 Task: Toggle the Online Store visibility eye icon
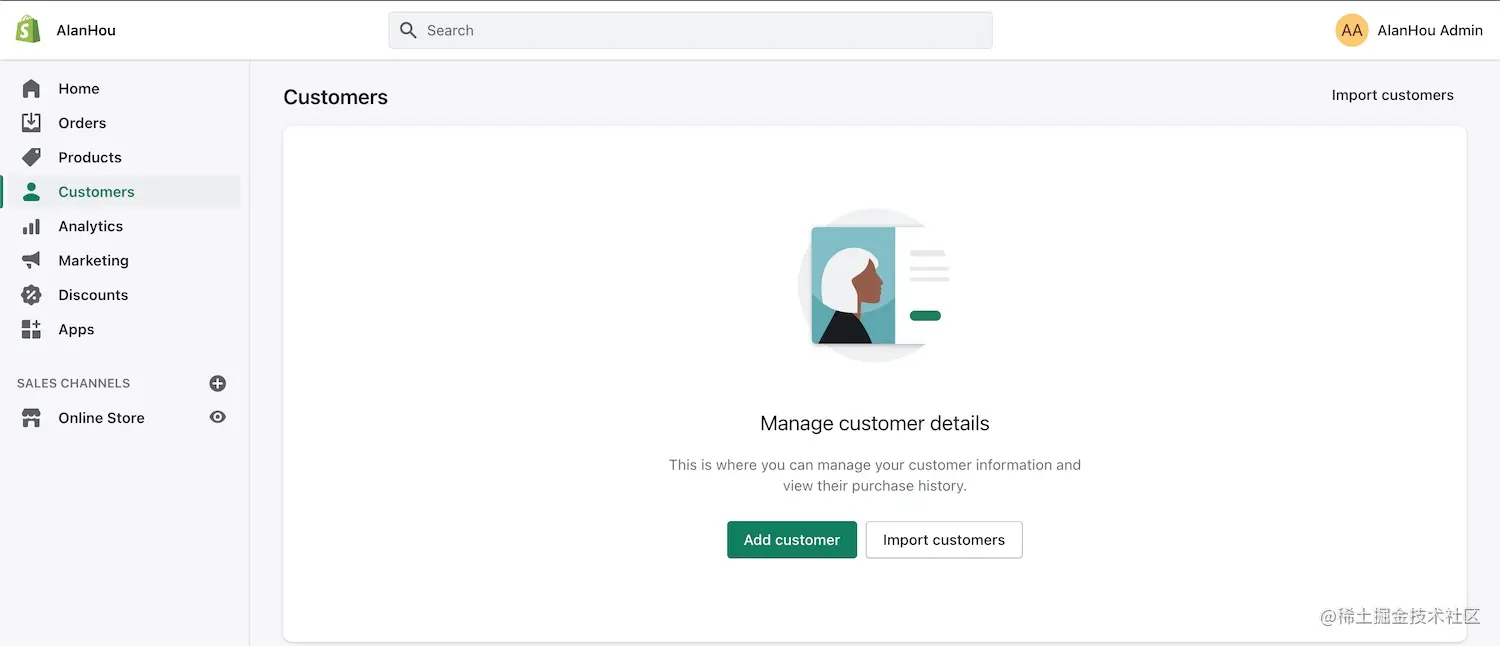click(x=218, y=417)
